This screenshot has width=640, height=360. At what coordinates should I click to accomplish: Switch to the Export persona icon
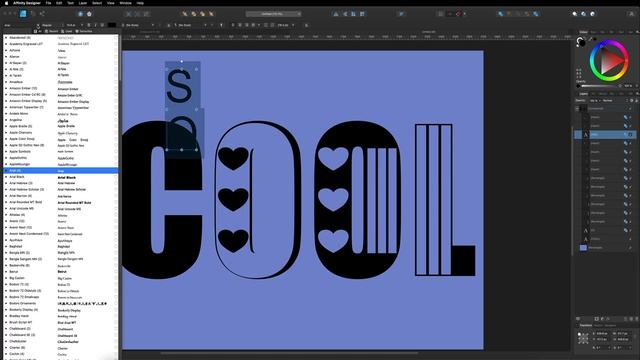(42, 13)
